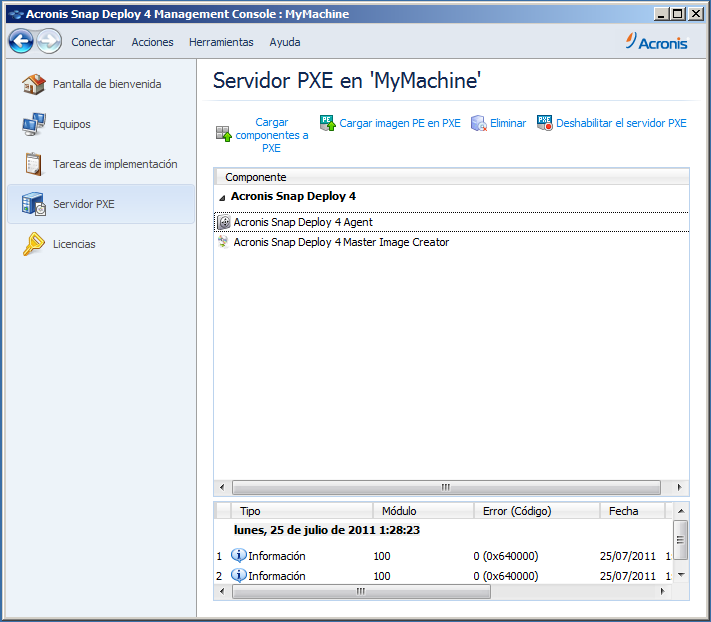Image resolution: width=711 pixels, height=622 pixels.
Task: Click the Cargar componentes a PXE icon
Action: pos(224,134)
